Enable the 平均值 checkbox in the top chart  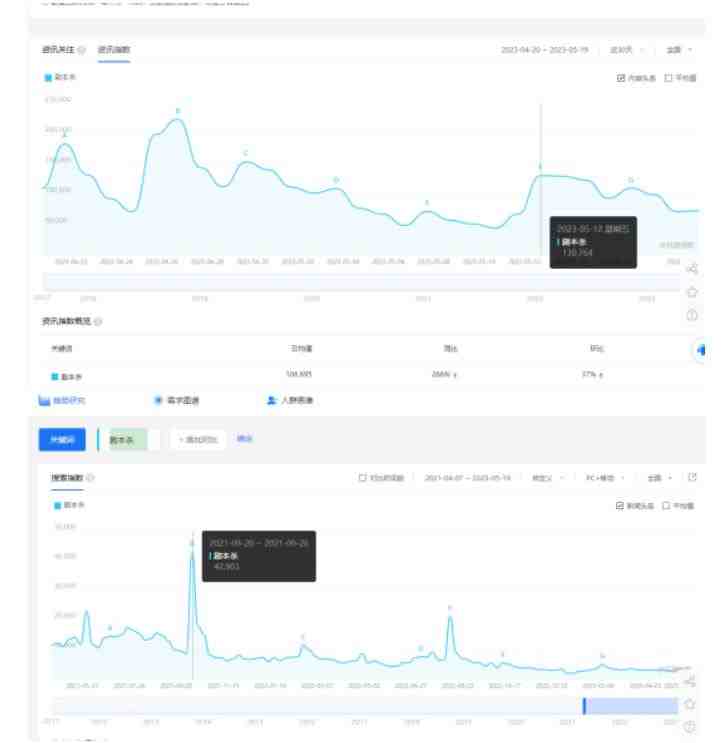point(668,78)
